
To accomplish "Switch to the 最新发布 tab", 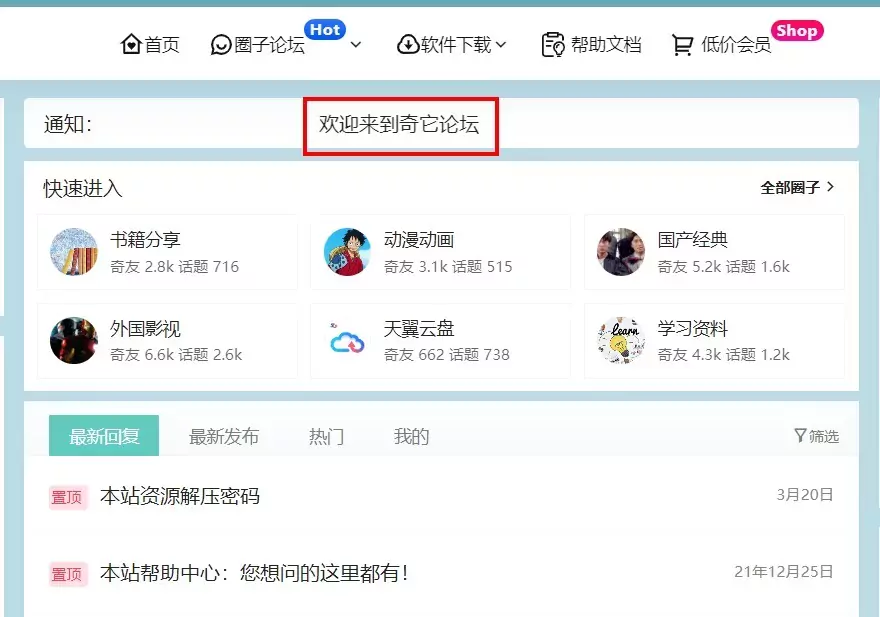I will [x=224, y=435].
